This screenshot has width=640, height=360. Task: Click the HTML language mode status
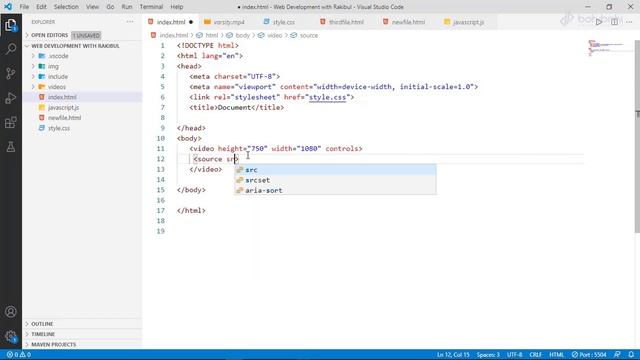556,355
